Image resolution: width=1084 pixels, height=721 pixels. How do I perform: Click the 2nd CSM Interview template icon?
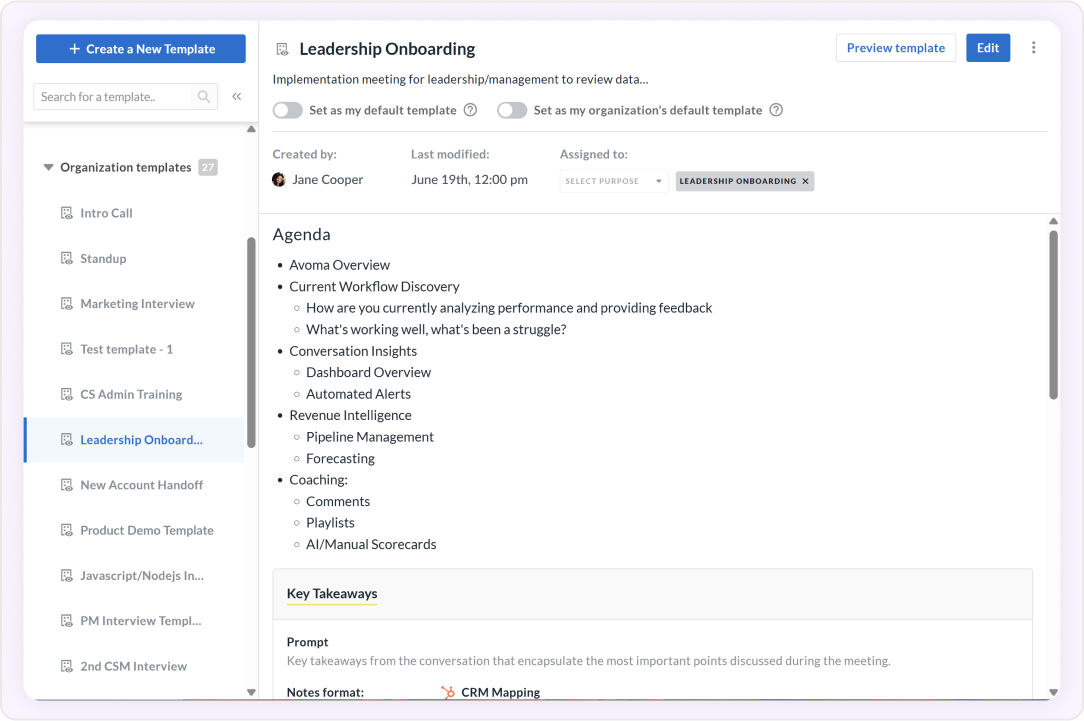[x=66, y=666]
